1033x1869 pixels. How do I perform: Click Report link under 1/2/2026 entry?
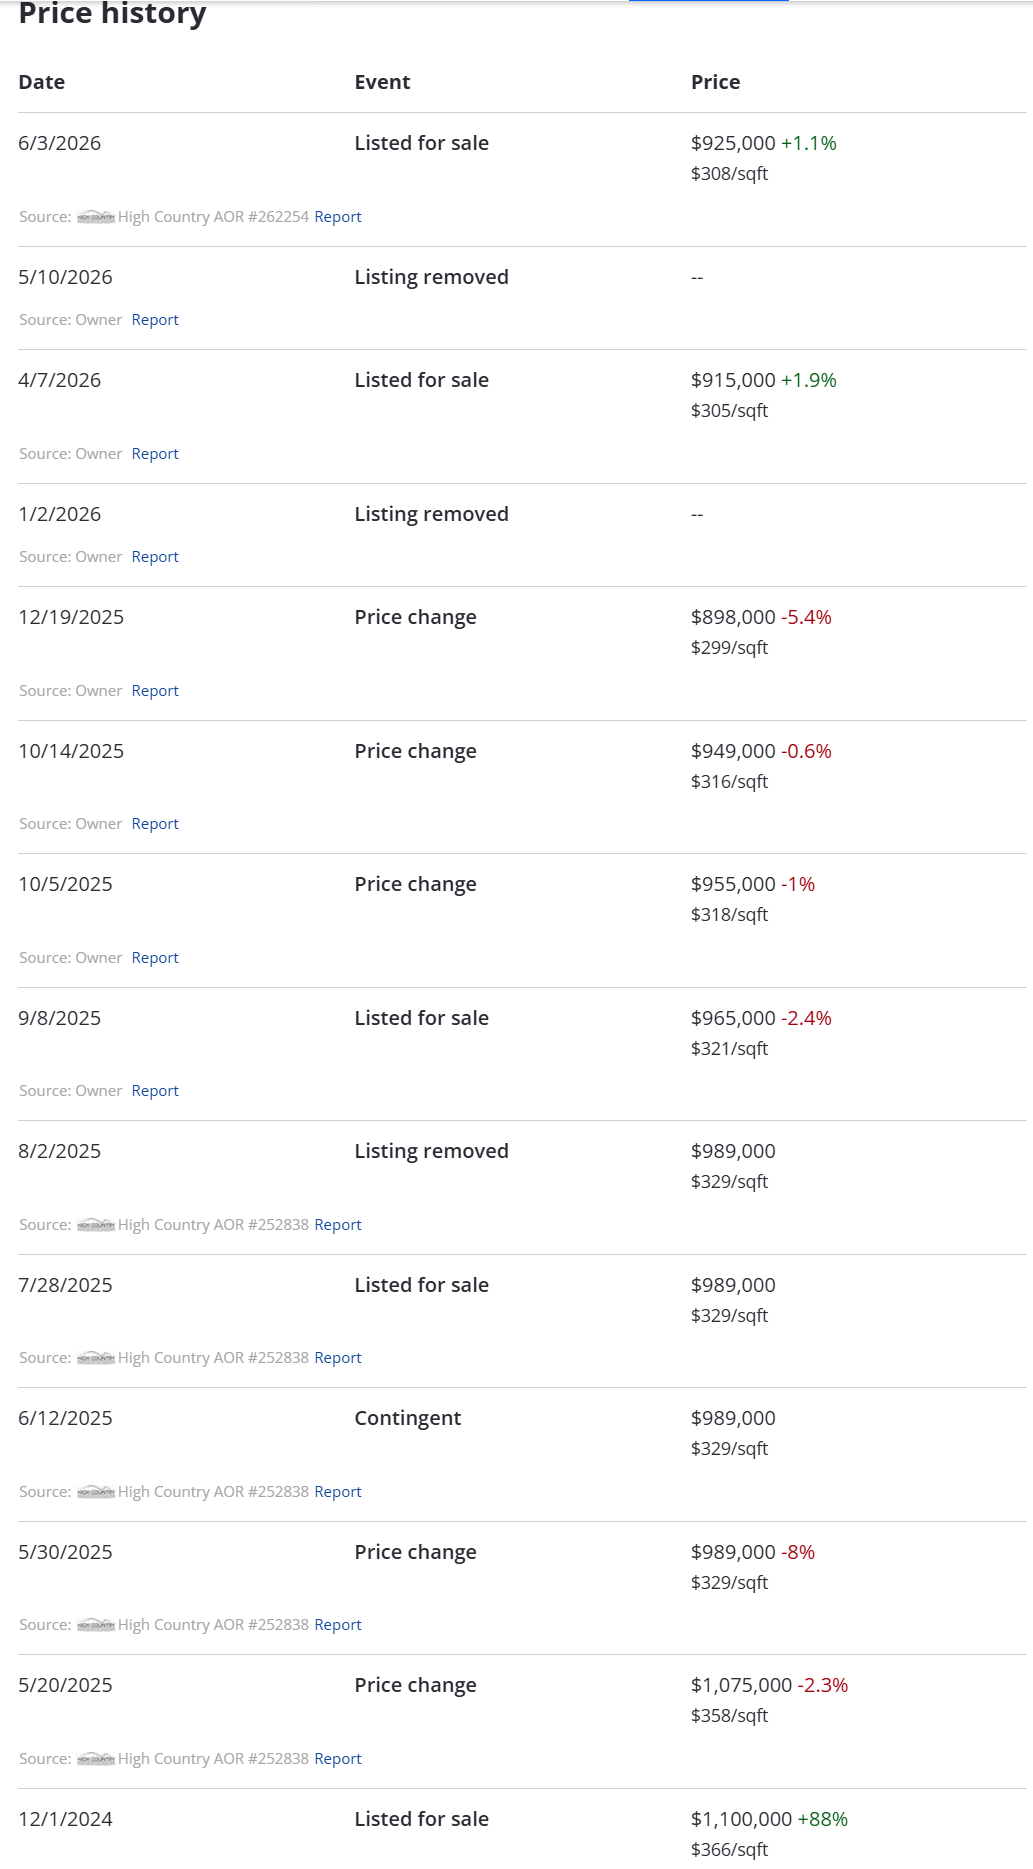155,557
